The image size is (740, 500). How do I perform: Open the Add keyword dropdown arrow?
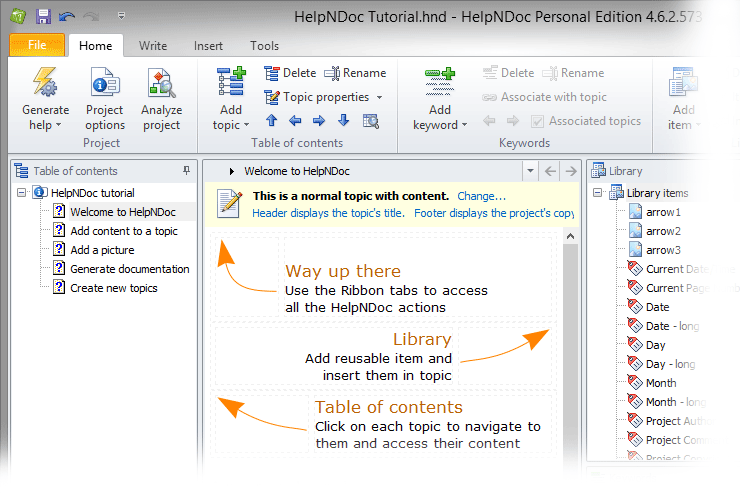464,125
